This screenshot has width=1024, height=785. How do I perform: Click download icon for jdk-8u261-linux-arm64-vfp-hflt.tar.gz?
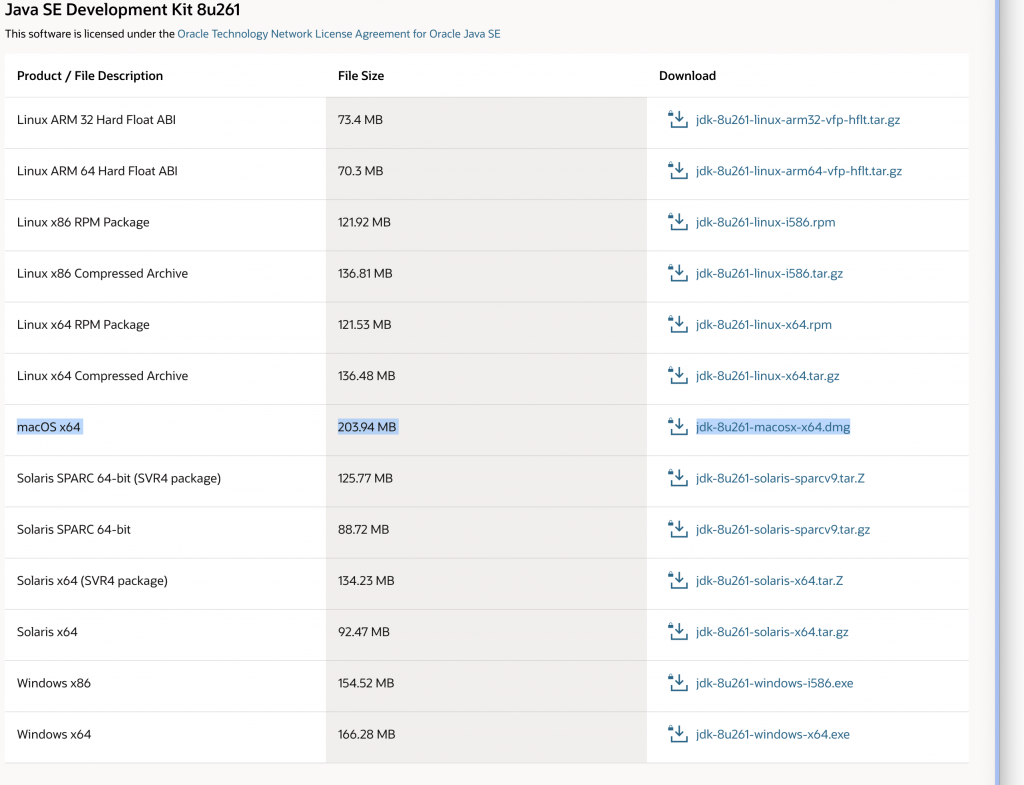(678, 170)
